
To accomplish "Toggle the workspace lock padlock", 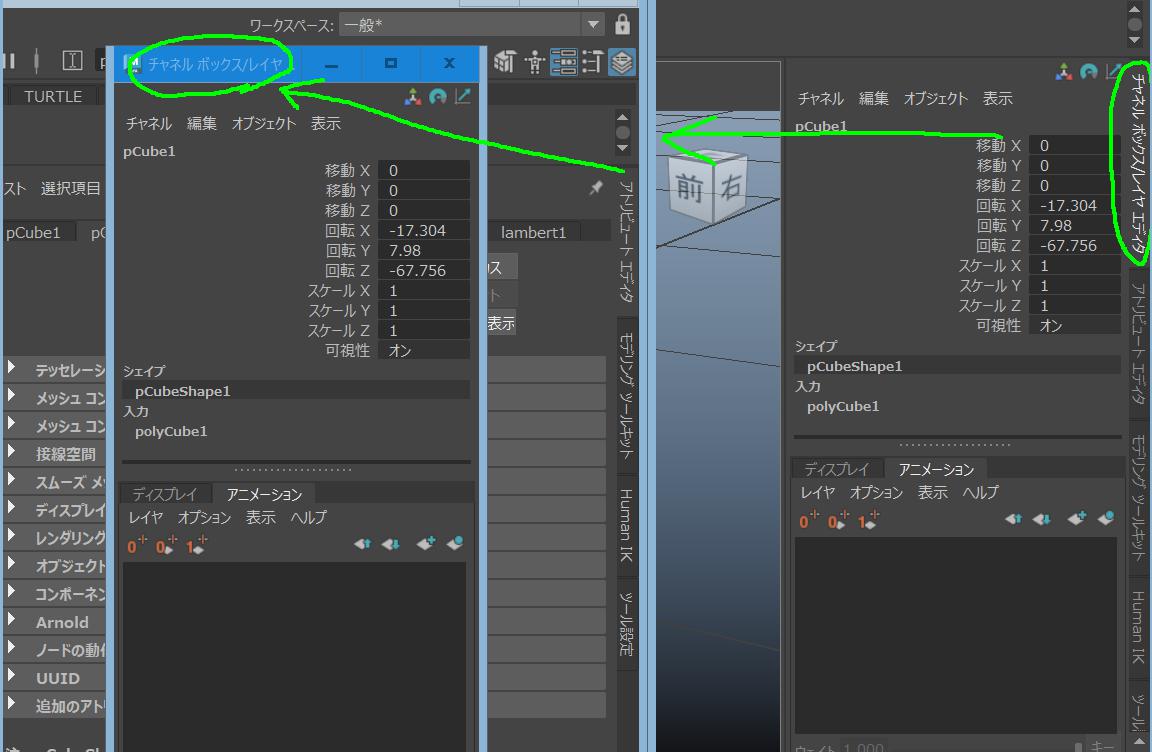I will [622, 24].
